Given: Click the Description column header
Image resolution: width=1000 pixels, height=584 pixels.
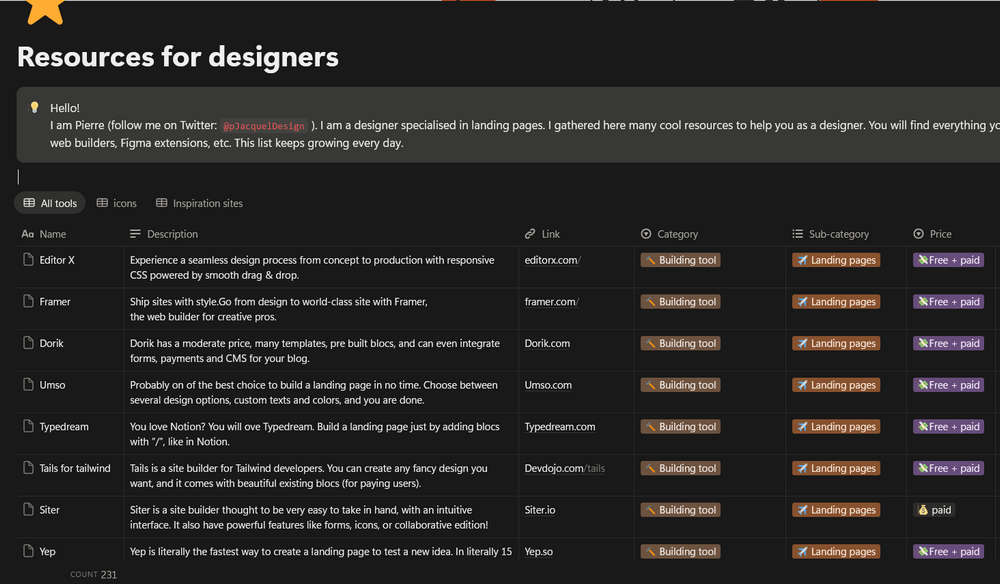Looking at the screenshot, I should coord(164,234).
